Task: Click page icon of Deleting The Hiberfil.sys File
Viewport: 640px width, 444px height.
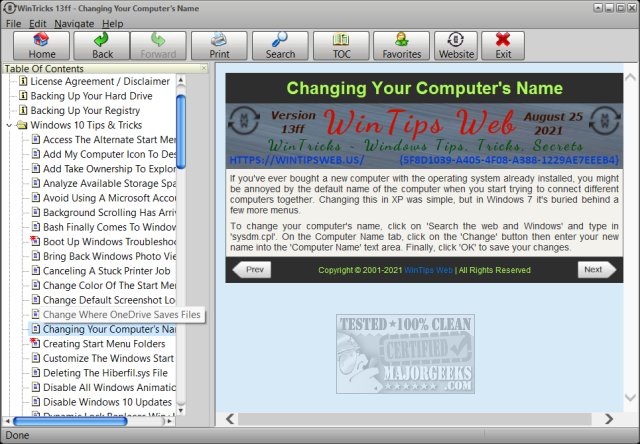Action: [x=36, y=373]
